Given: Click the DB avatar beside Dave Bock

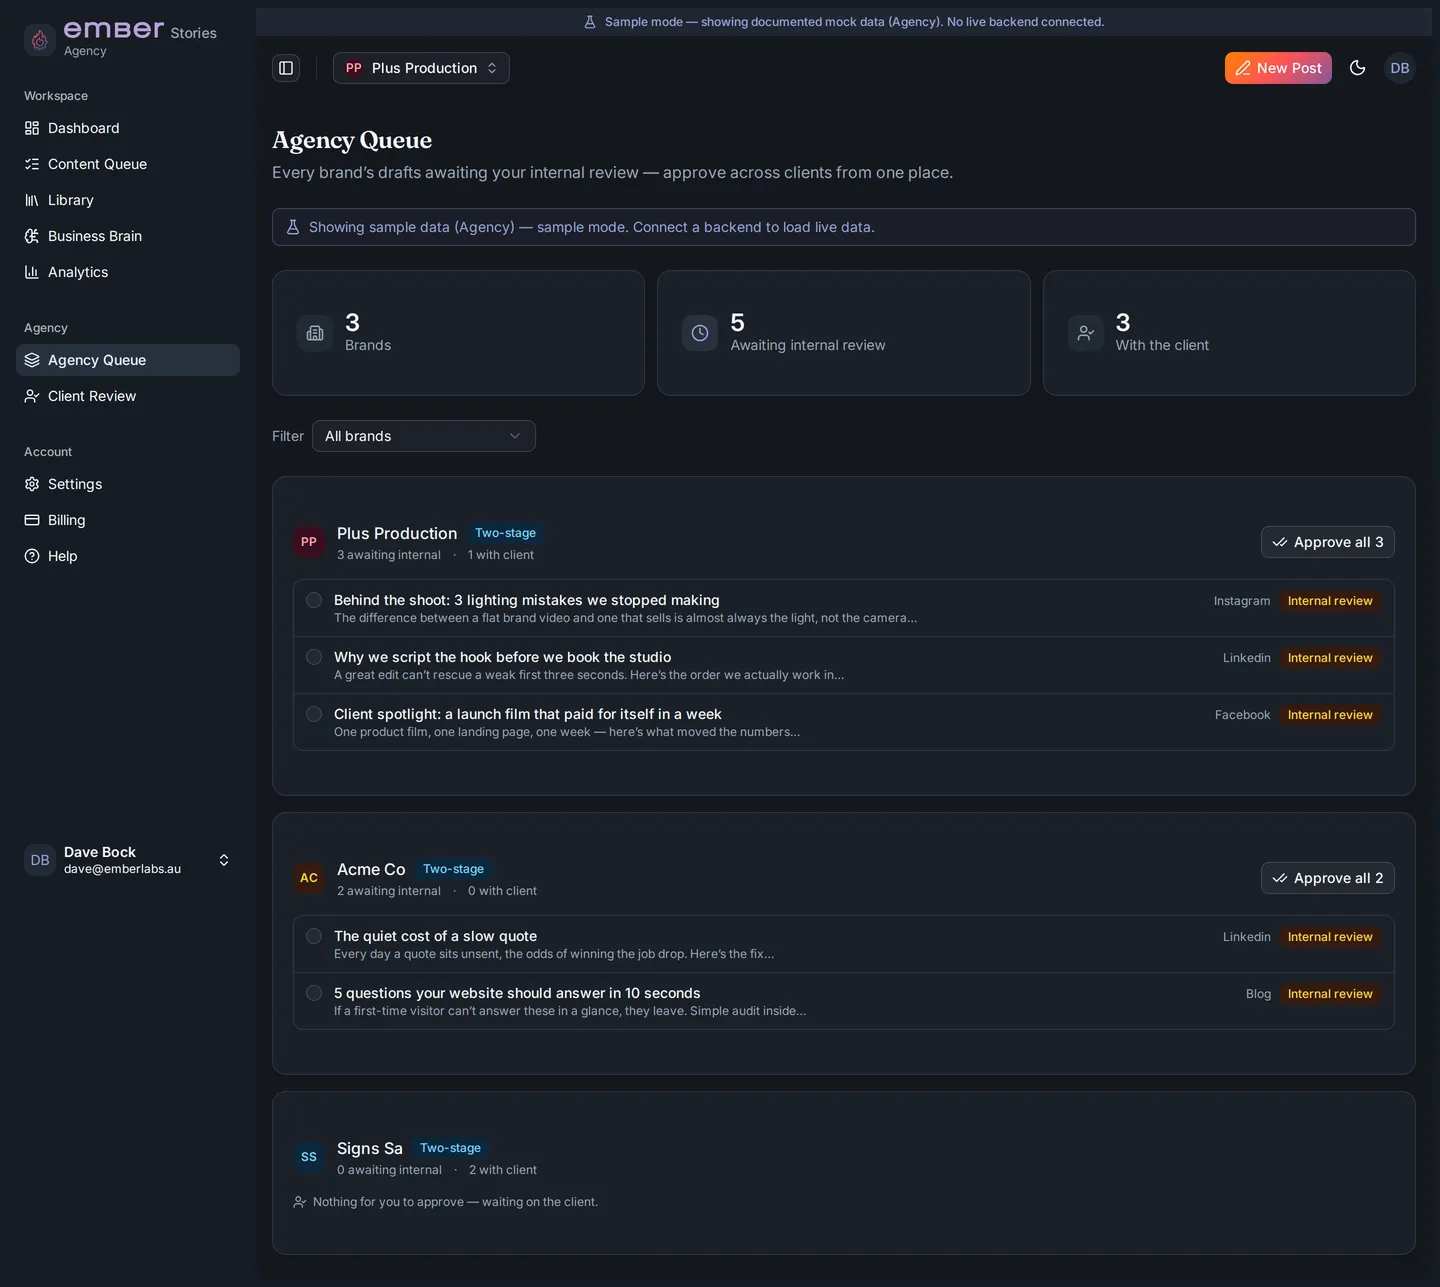Looking at the screenshot, I should click(x=40, y=860).
